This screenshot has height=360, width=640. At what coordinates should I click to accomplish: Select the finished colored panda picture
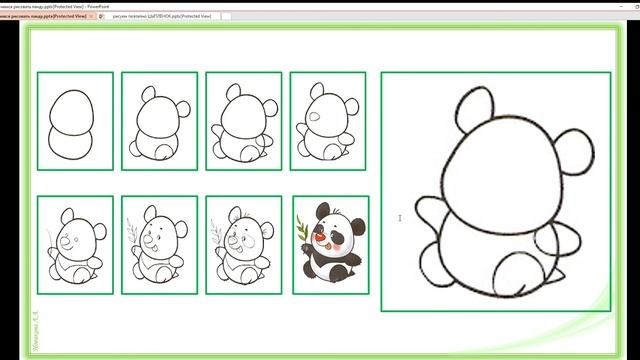[x=331, y=245]
